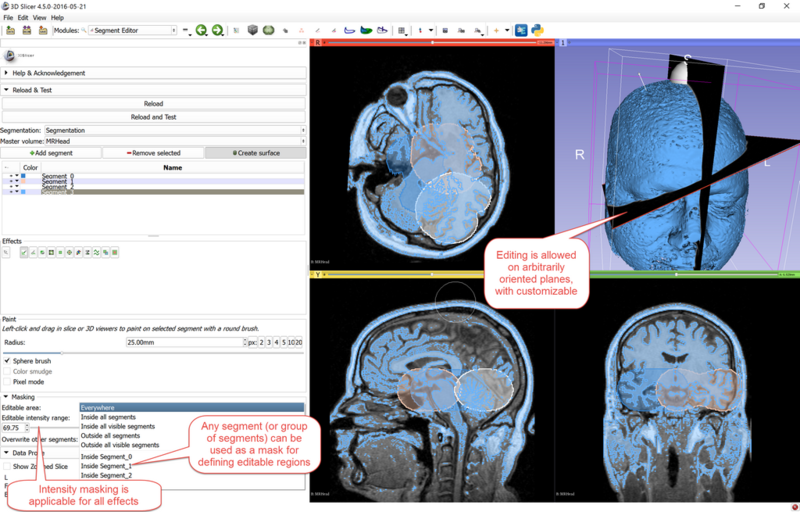Open the View menu
Screen dimensions: 800x512
point(39,18)
